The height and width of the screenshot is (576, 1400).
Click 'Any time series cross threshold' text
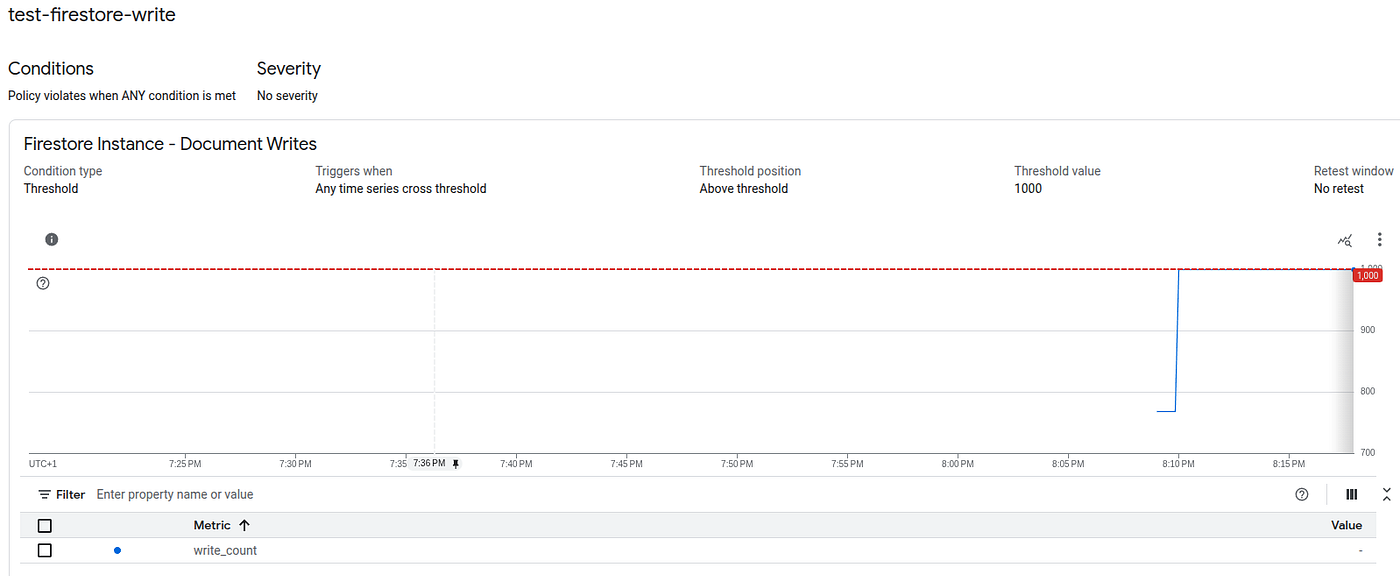[401, 189]
